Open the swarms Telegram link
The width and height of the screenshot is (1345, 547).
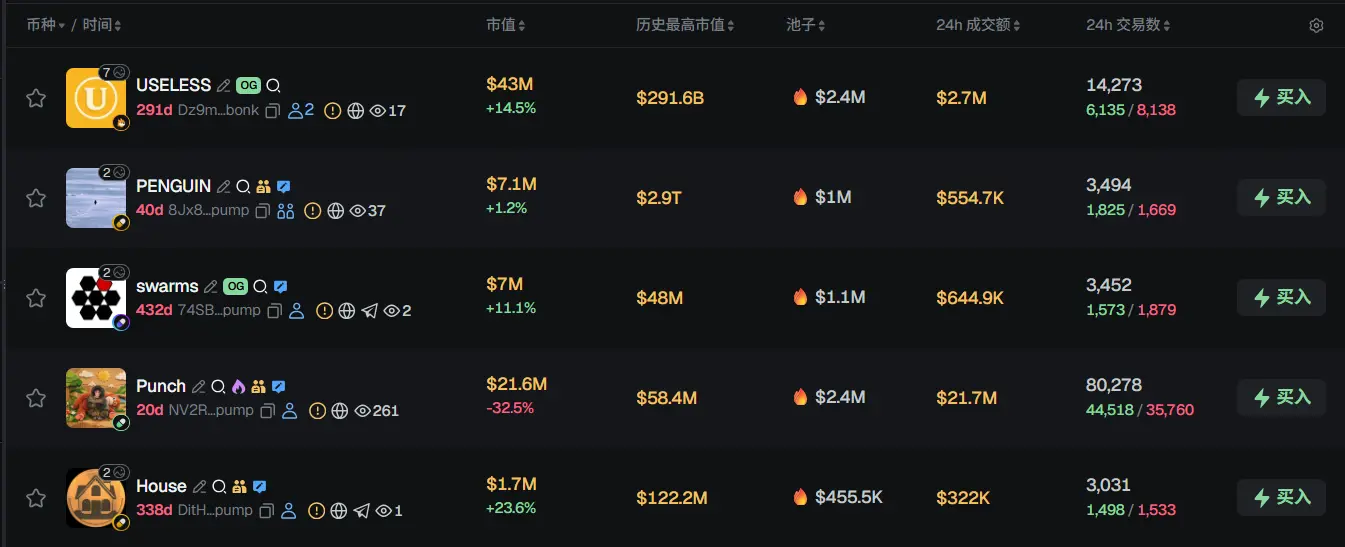coord(370,311)
